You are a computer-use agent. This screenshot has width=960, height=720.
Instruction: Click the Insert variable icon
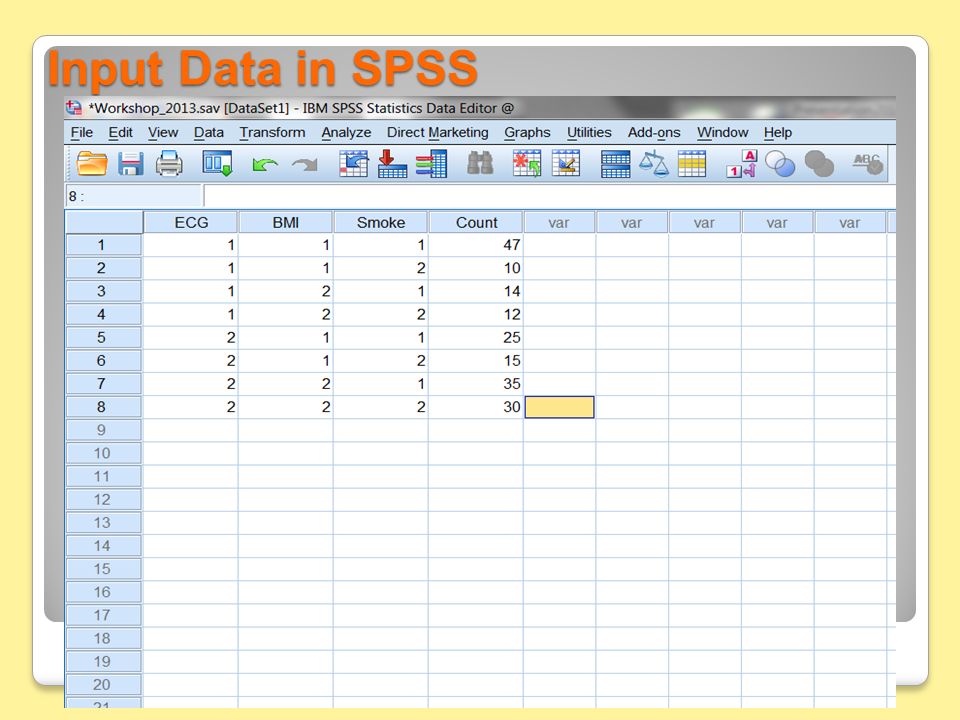click(566, 164)
